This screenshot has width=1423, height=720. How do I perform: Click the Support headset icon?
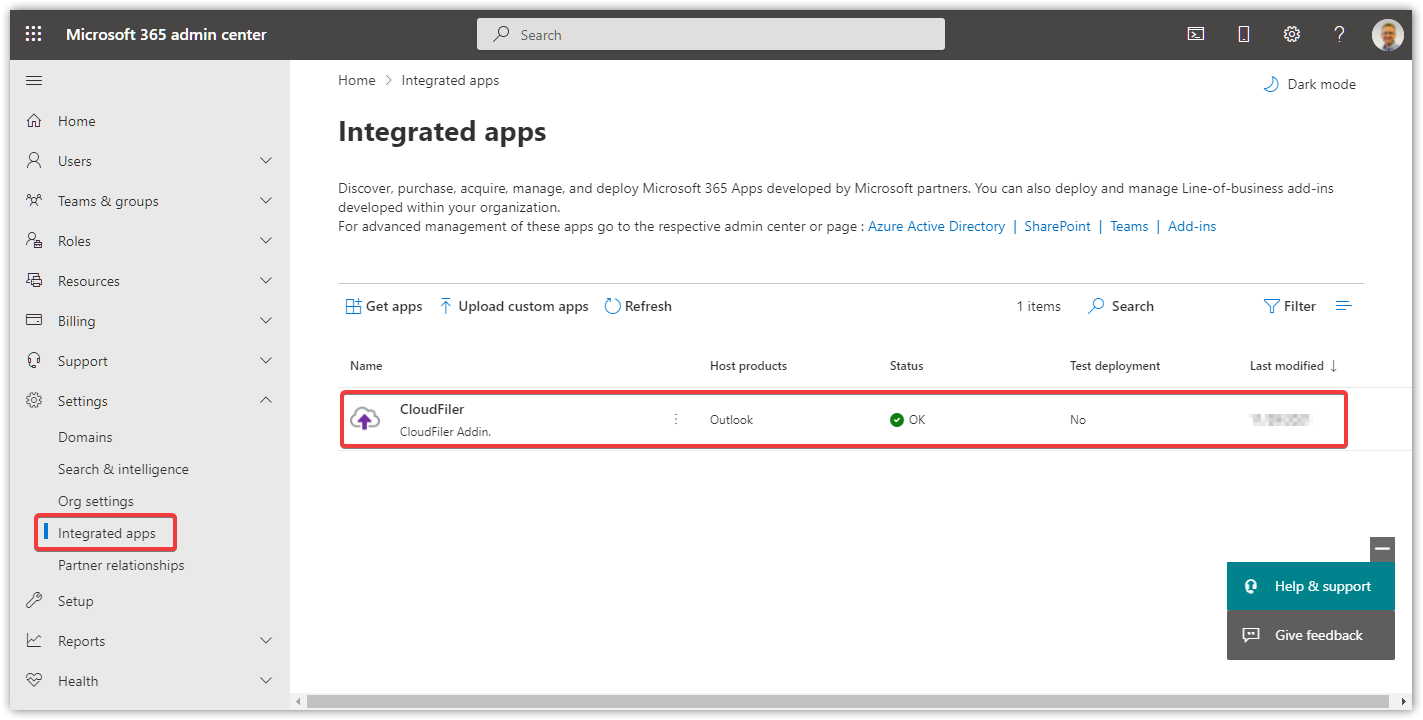tap(34, 360)
